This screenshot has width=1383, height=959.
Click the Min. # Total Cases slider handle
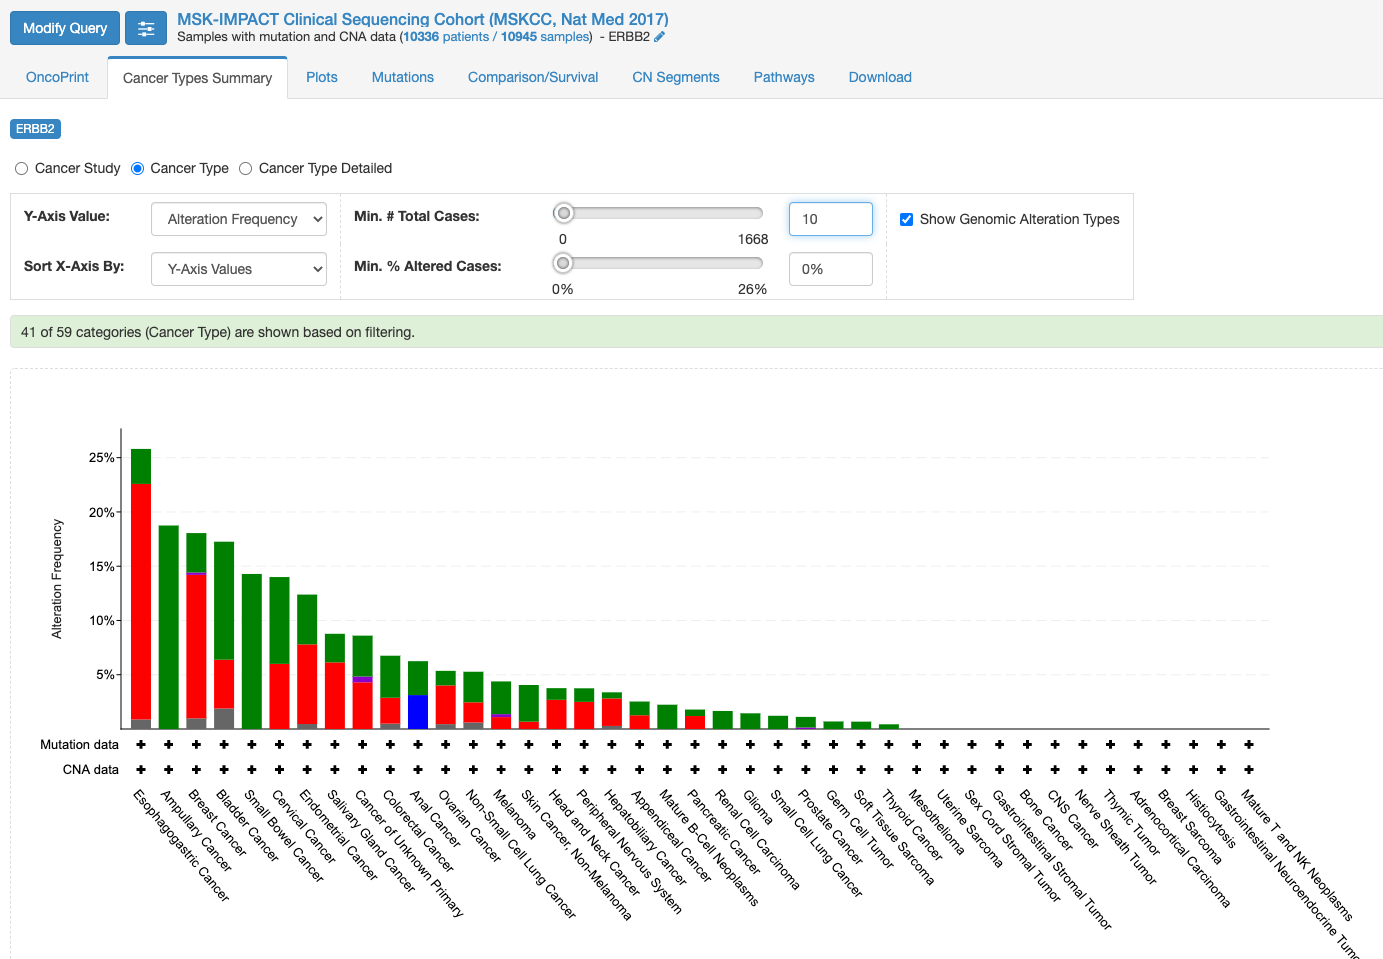point(564,213)
